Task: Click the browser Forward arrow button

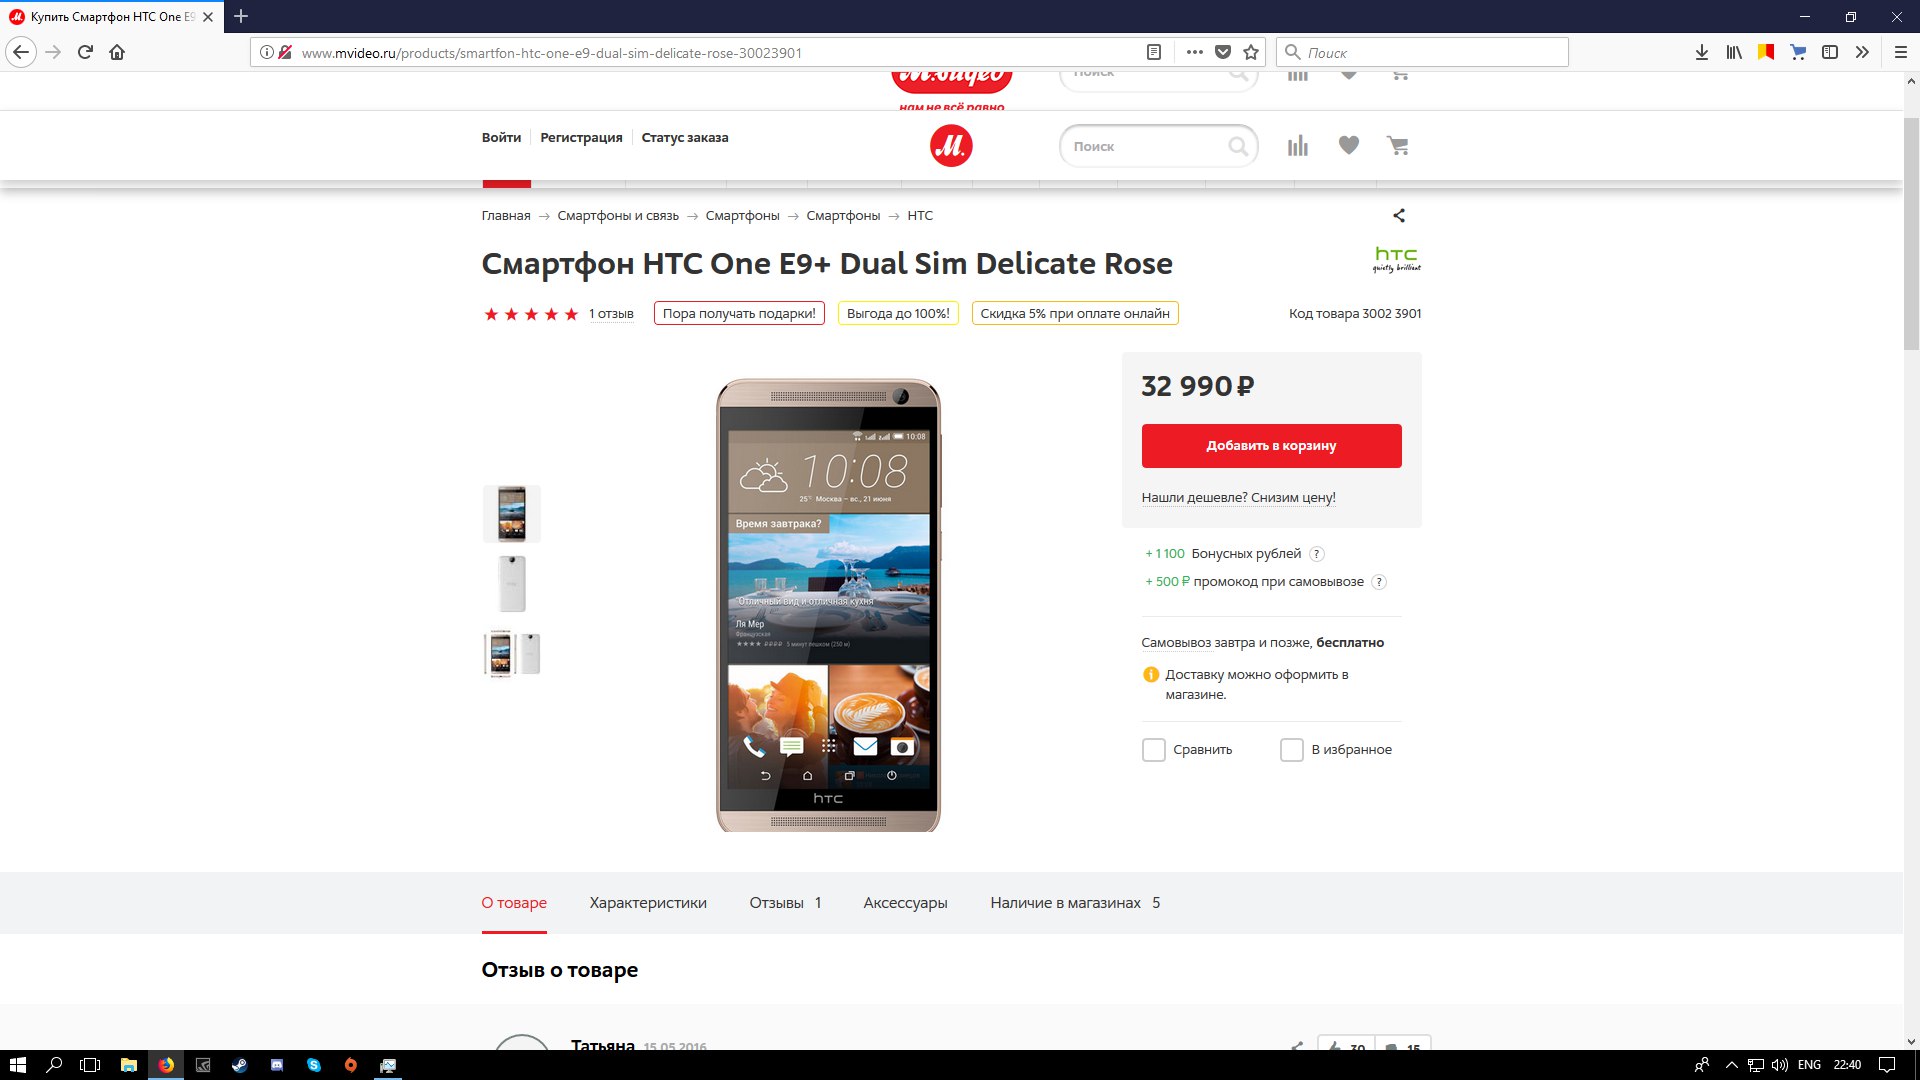Action: [54, 52]
